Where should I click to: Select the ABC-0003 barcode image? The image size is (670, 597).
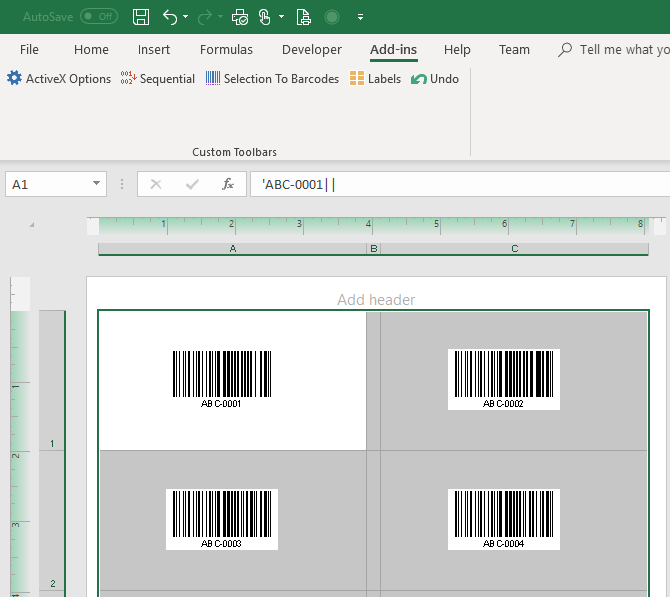(x=222, y=519)
